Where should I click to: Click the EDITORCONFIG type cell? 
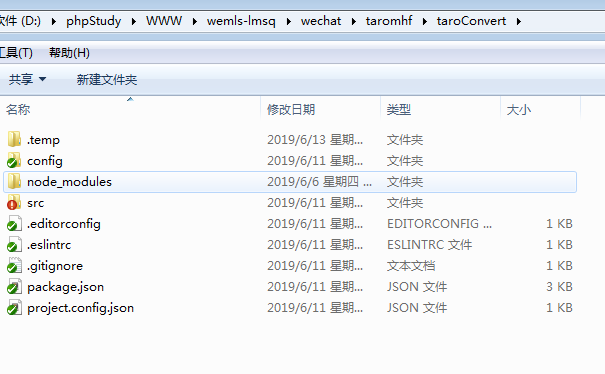[439, 223]
